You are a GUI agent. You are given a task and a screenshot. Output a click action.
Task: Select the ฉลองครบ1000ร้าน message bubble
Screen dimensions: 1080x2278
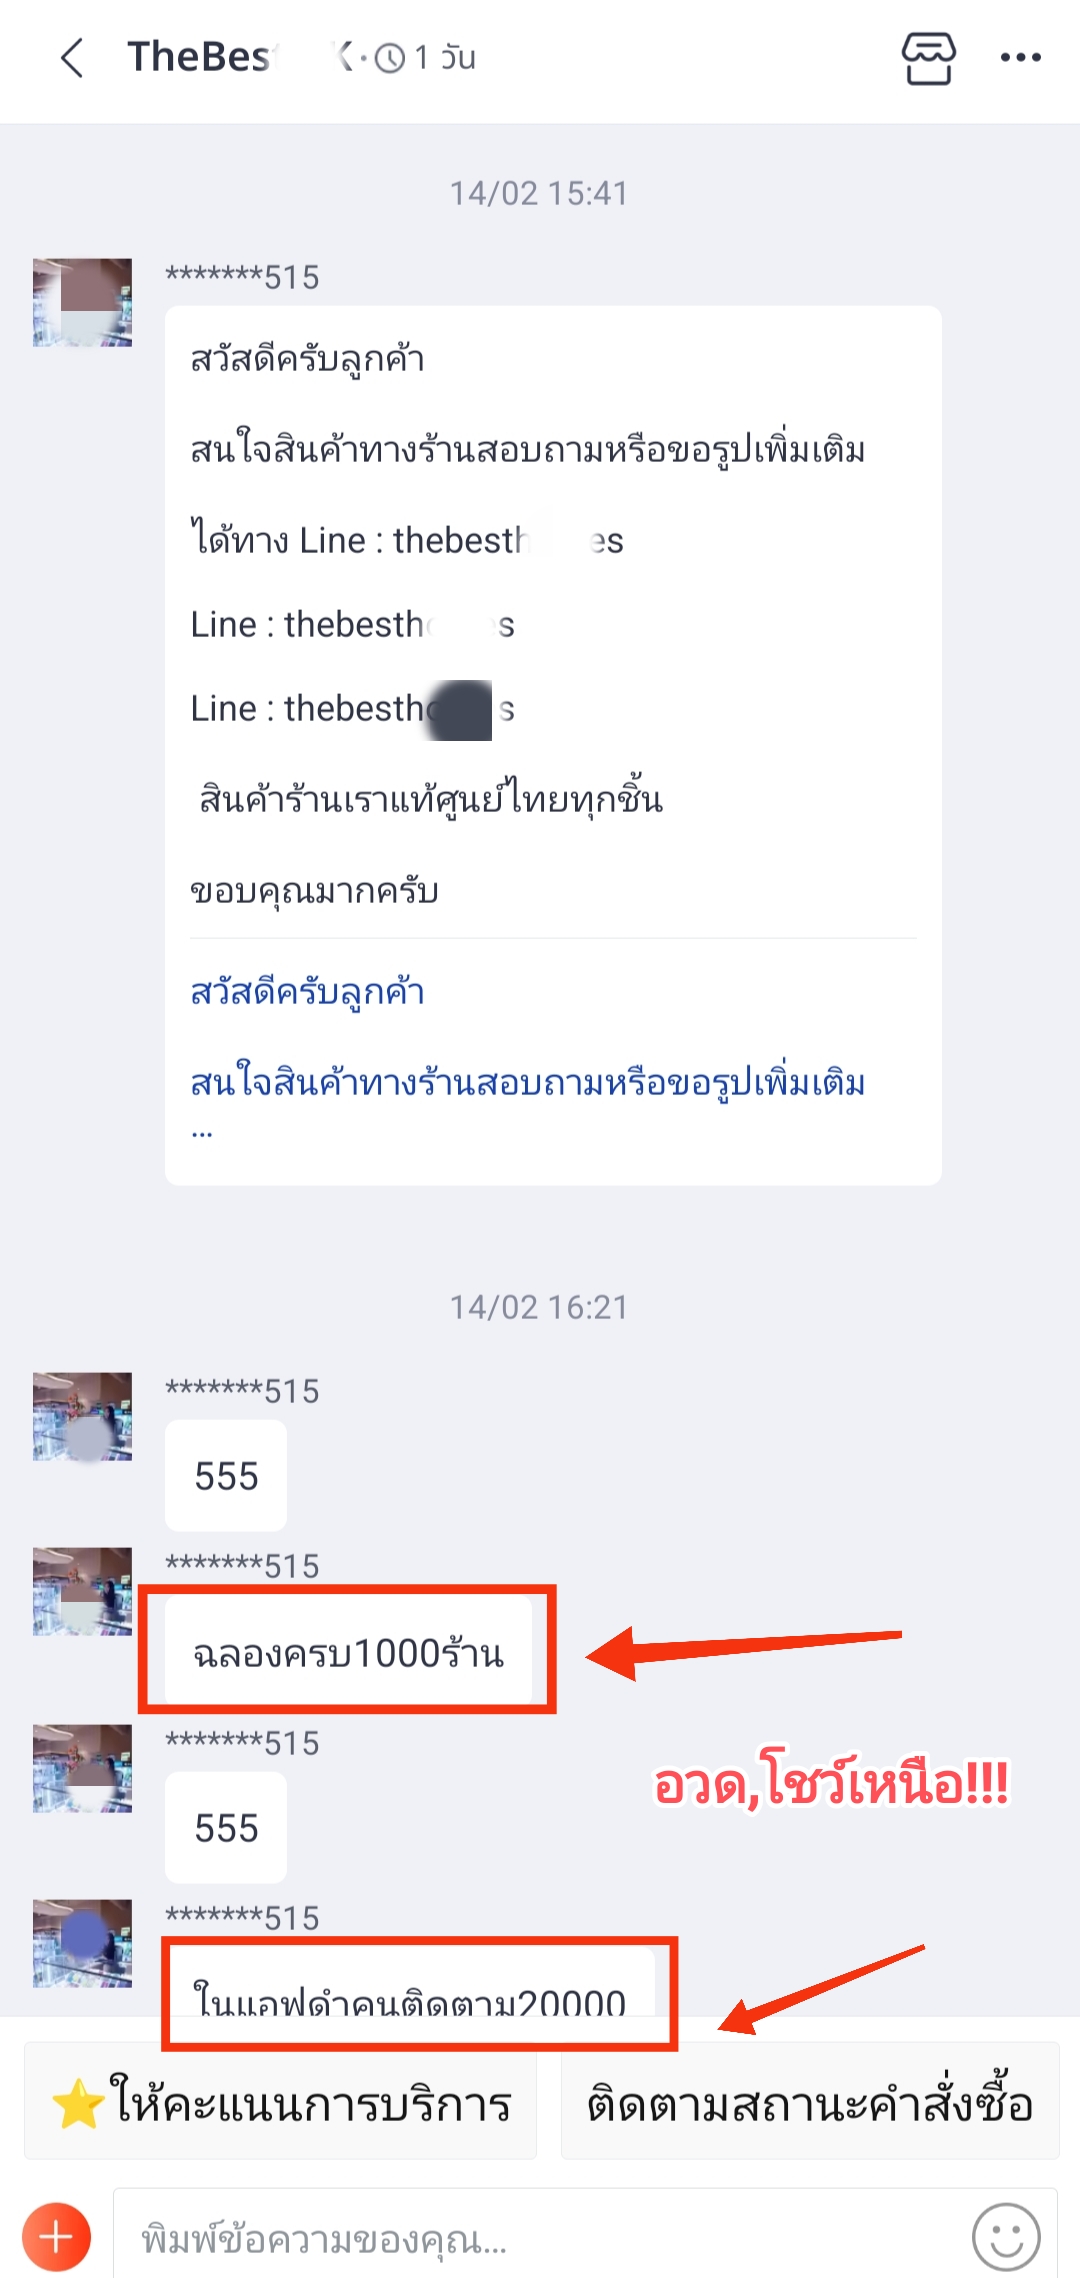(x=348, y=1650)
